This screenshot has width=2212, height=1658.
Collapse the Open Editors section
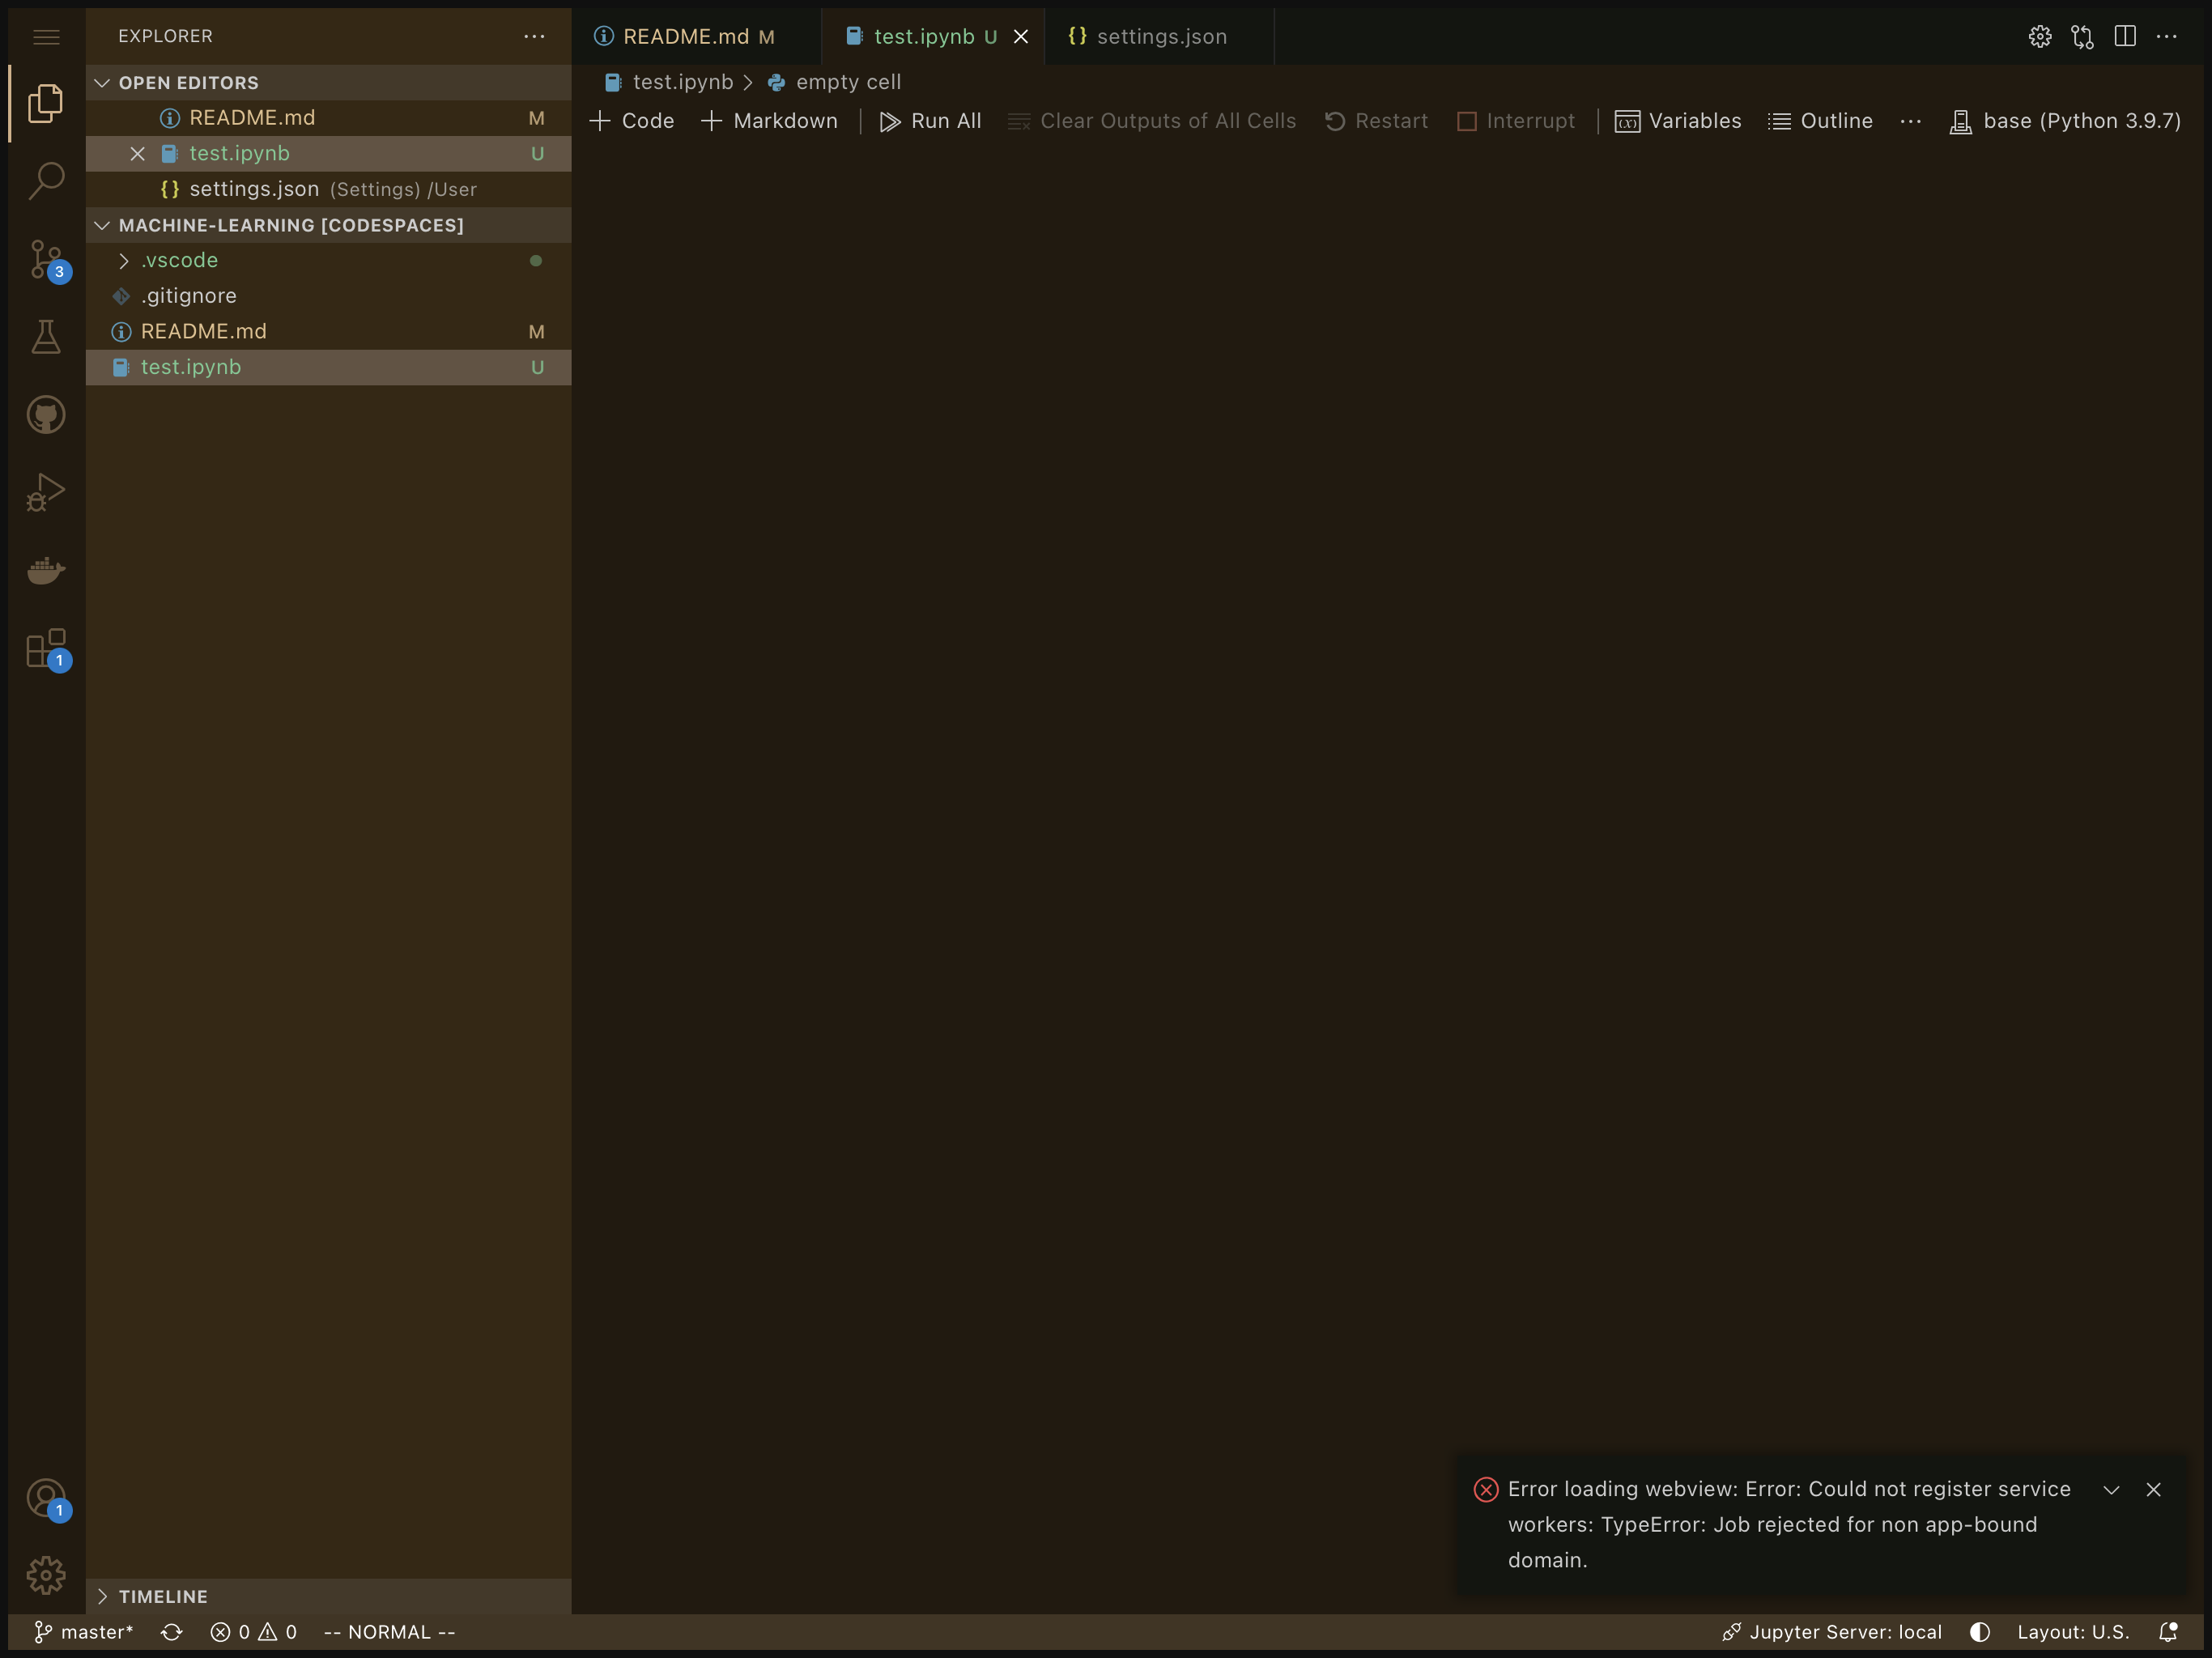click(103, 82)
